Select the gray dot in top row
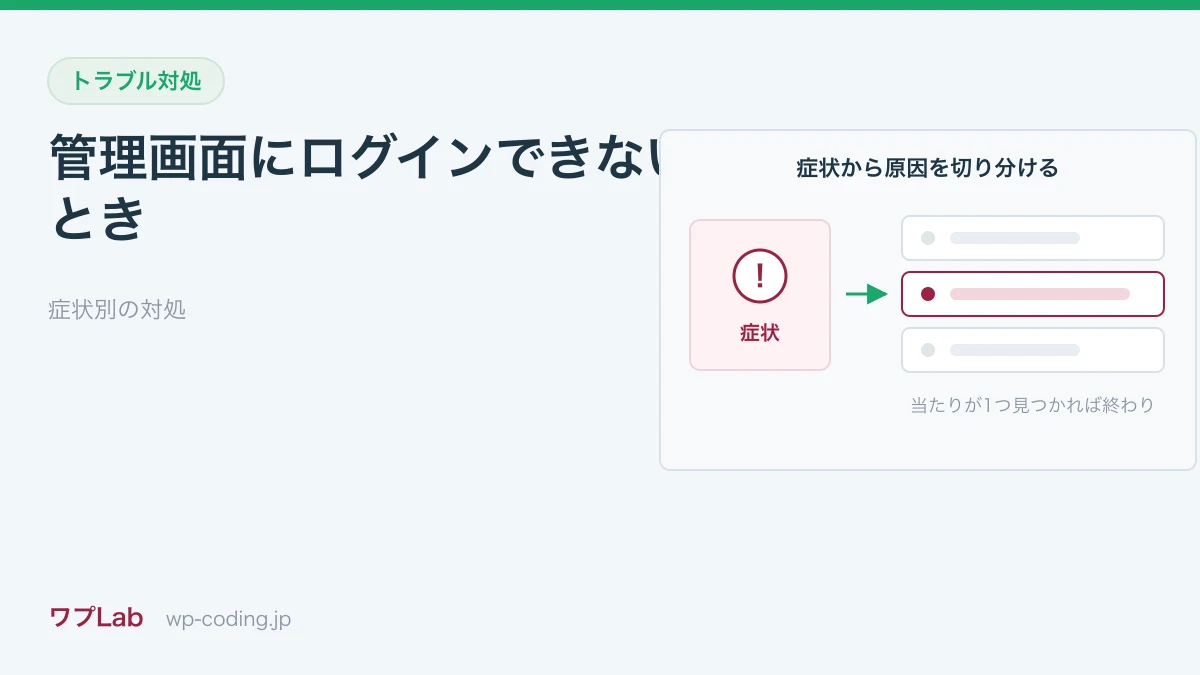The height and width of the screenshot is (675, 1200). pyautogui.click(x=928, y=238)
